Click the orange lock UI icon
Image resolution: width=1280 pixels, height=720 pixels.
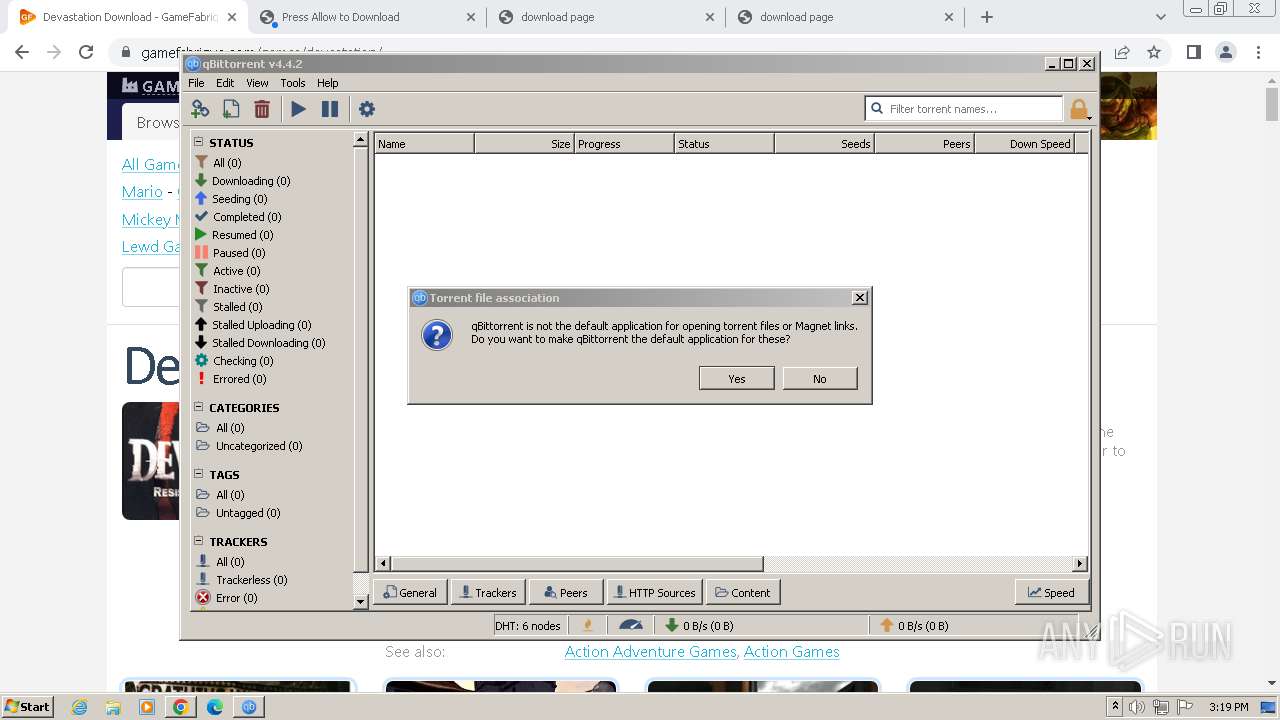click(1078, 109)
